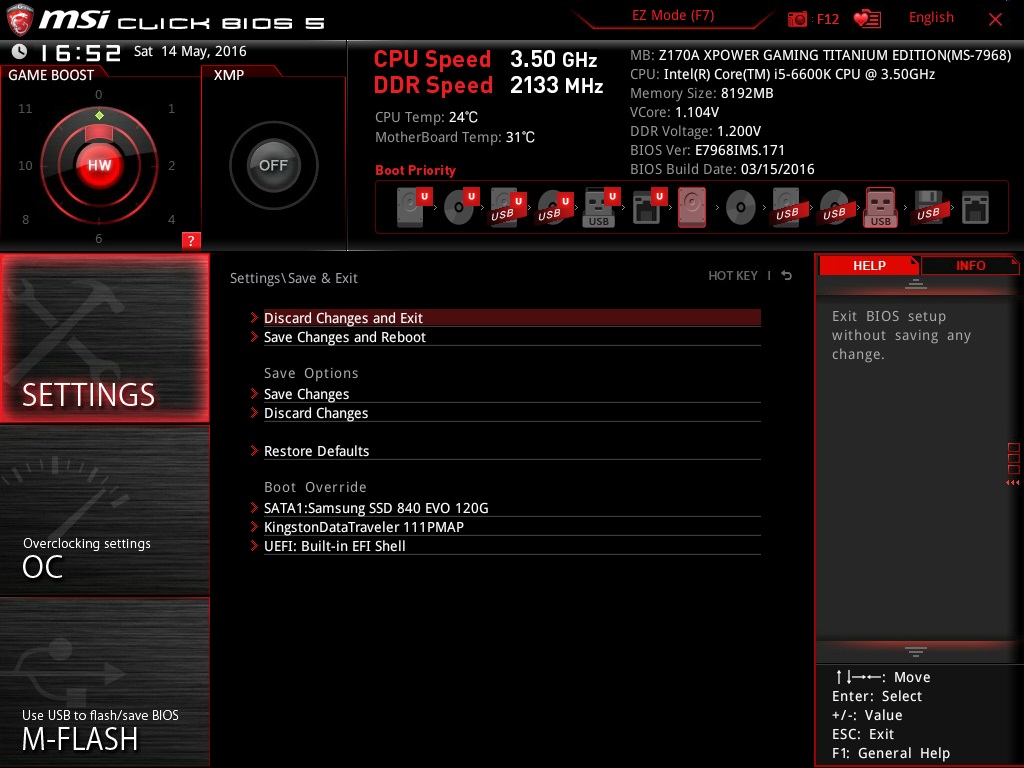Click the back arrow beside HOT KEY
This screenshot has height=768, width=1024.
(787, 276)
